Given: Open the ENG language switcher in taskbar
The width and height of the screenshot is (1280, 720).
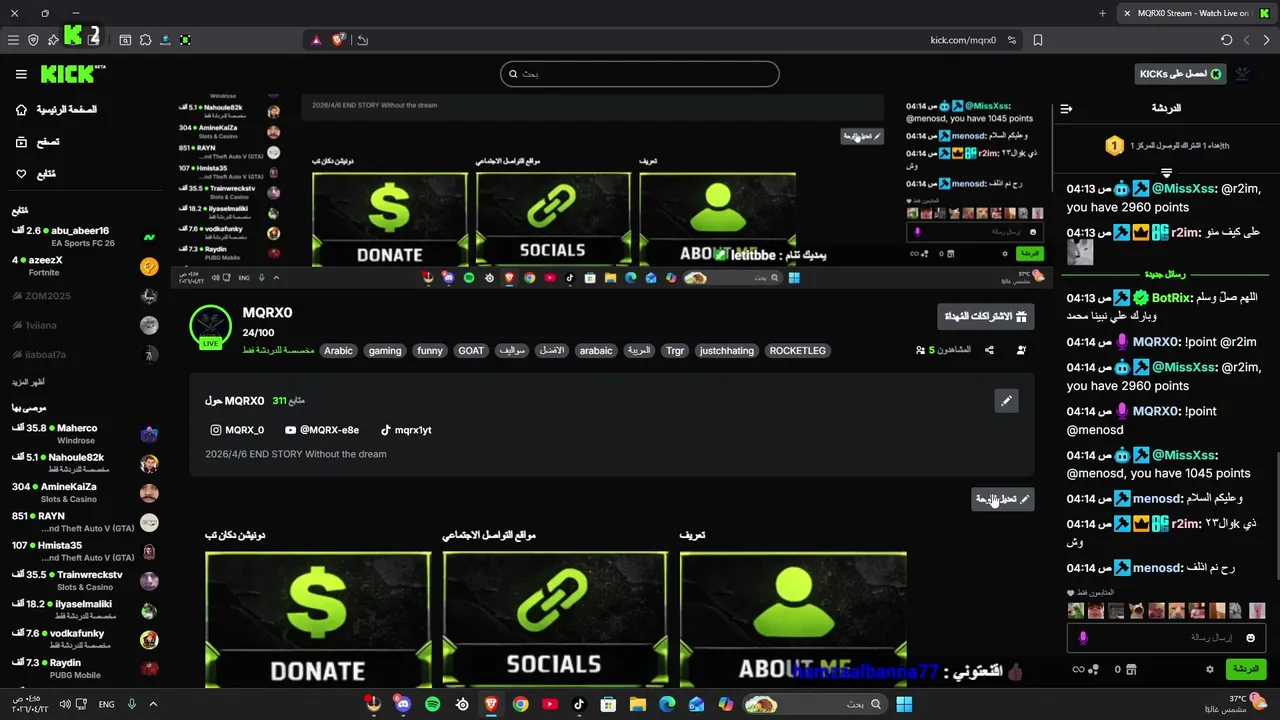Looking at the screenshot, I should click(x=106, y=704).
